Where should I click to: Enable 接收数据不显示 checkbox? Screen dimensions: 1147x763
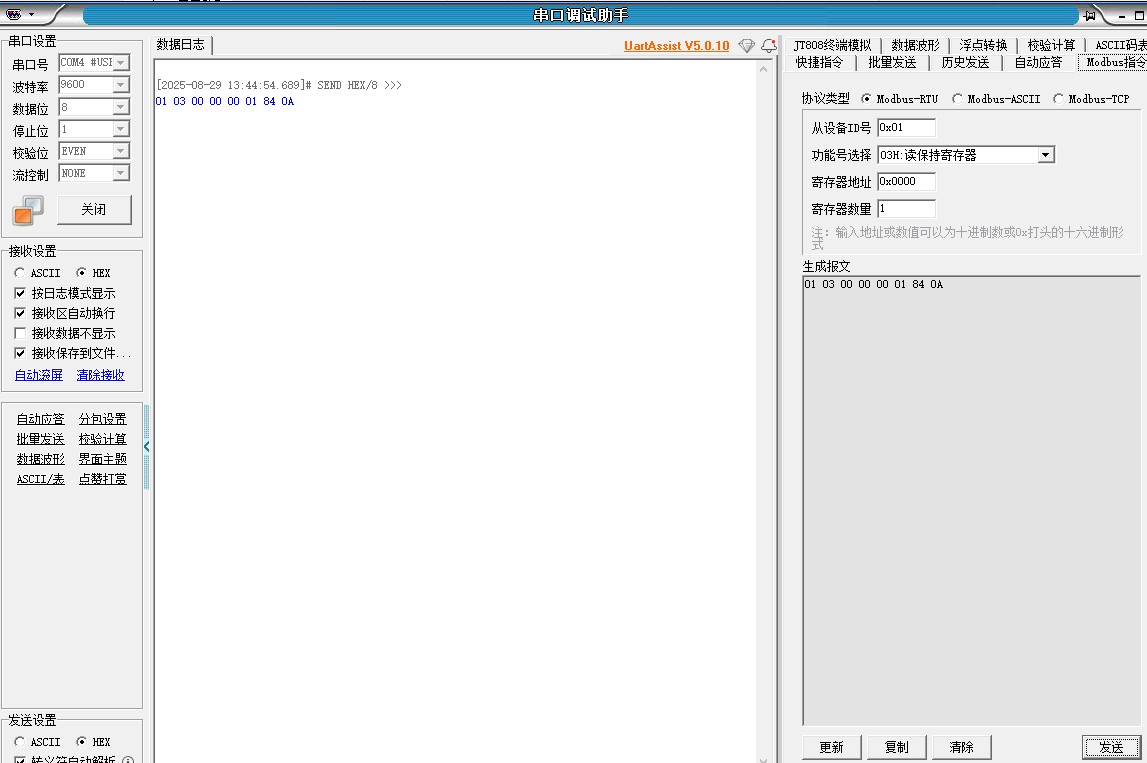pyautogui.click(x=21, y=333)
